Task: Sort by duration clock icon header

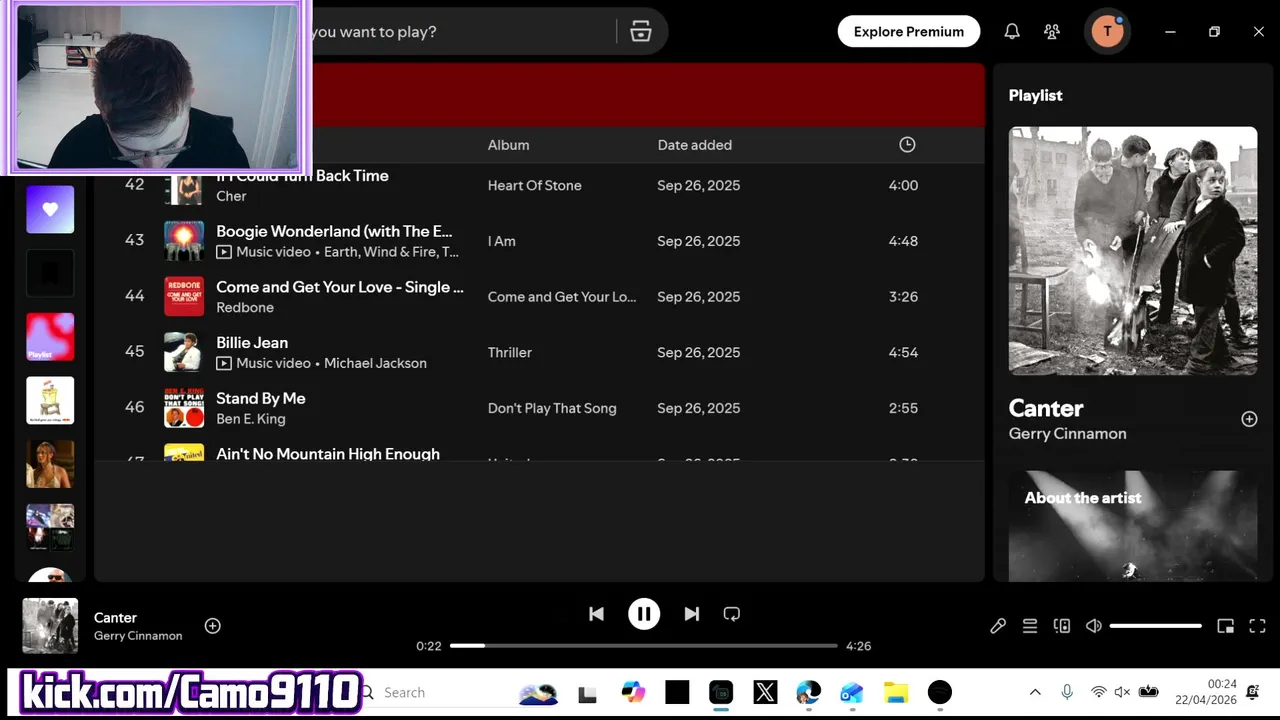Action: 907,145
